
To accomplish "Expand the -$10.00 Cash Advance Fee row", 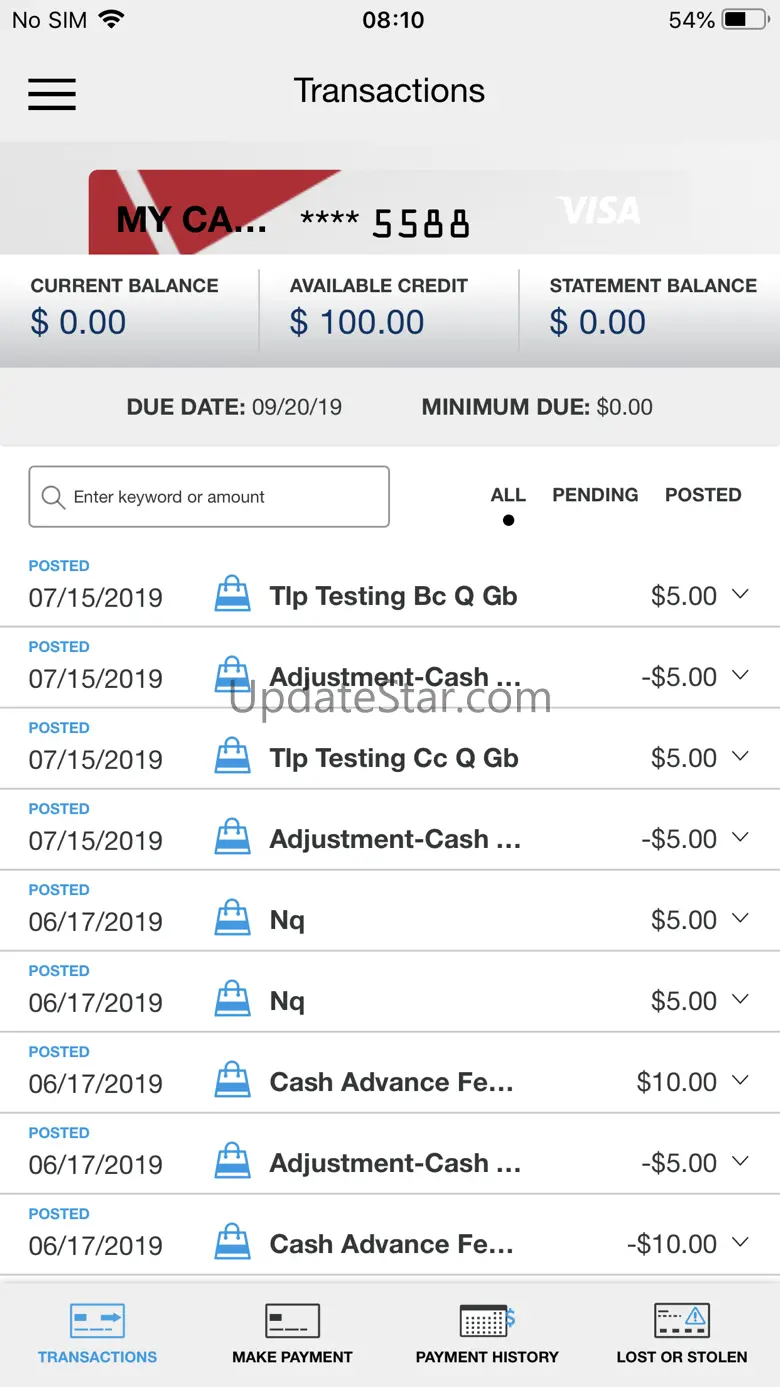I will (740, 1243).
